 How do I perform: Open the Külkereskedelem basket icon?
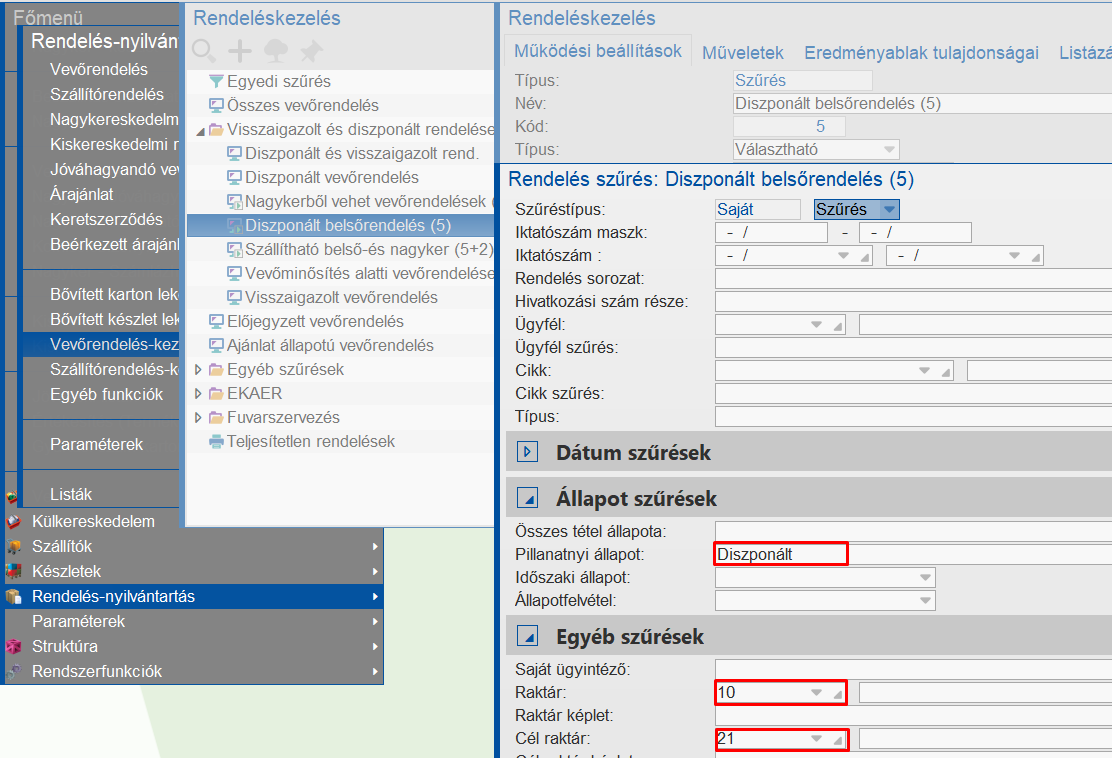tap(11, 521)
